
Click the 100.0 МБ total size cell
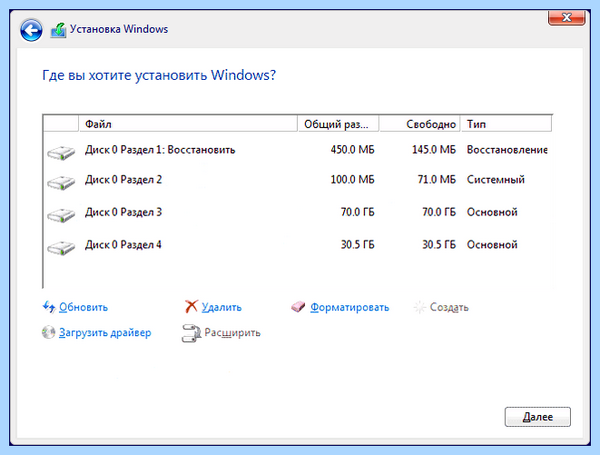click(352, 180)
